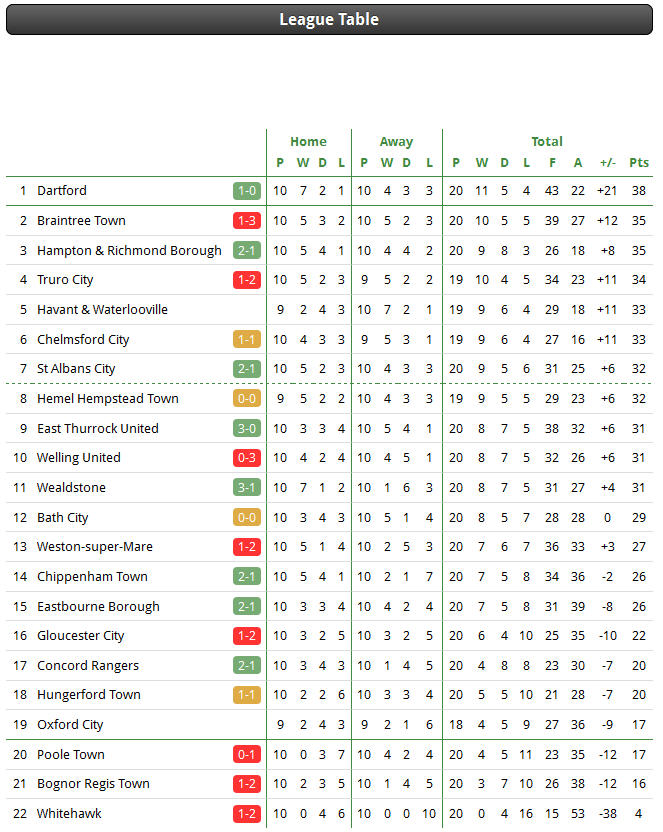This screenshot has height=832, width=663.
Task: Select Whitehawk's red 1-2 result badge
Action: pos(247,814)
